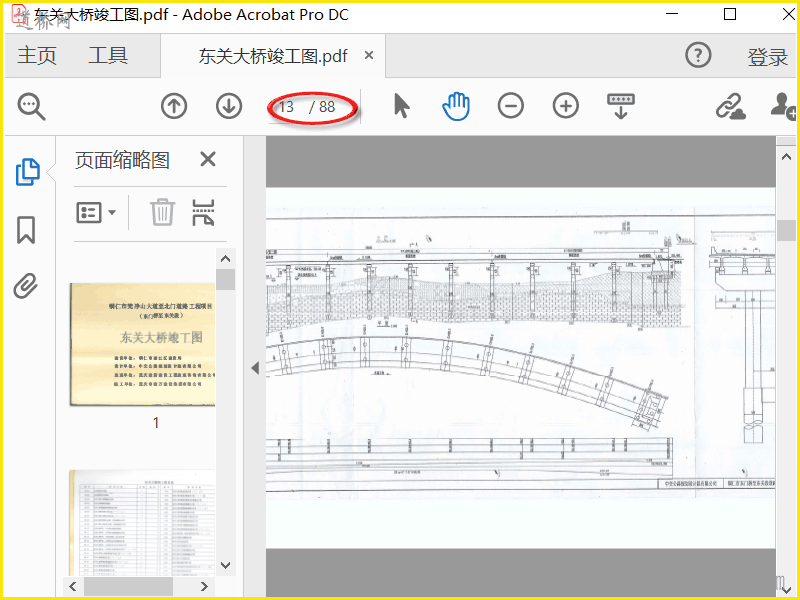Open the scrolling page display options

[621, 106]
